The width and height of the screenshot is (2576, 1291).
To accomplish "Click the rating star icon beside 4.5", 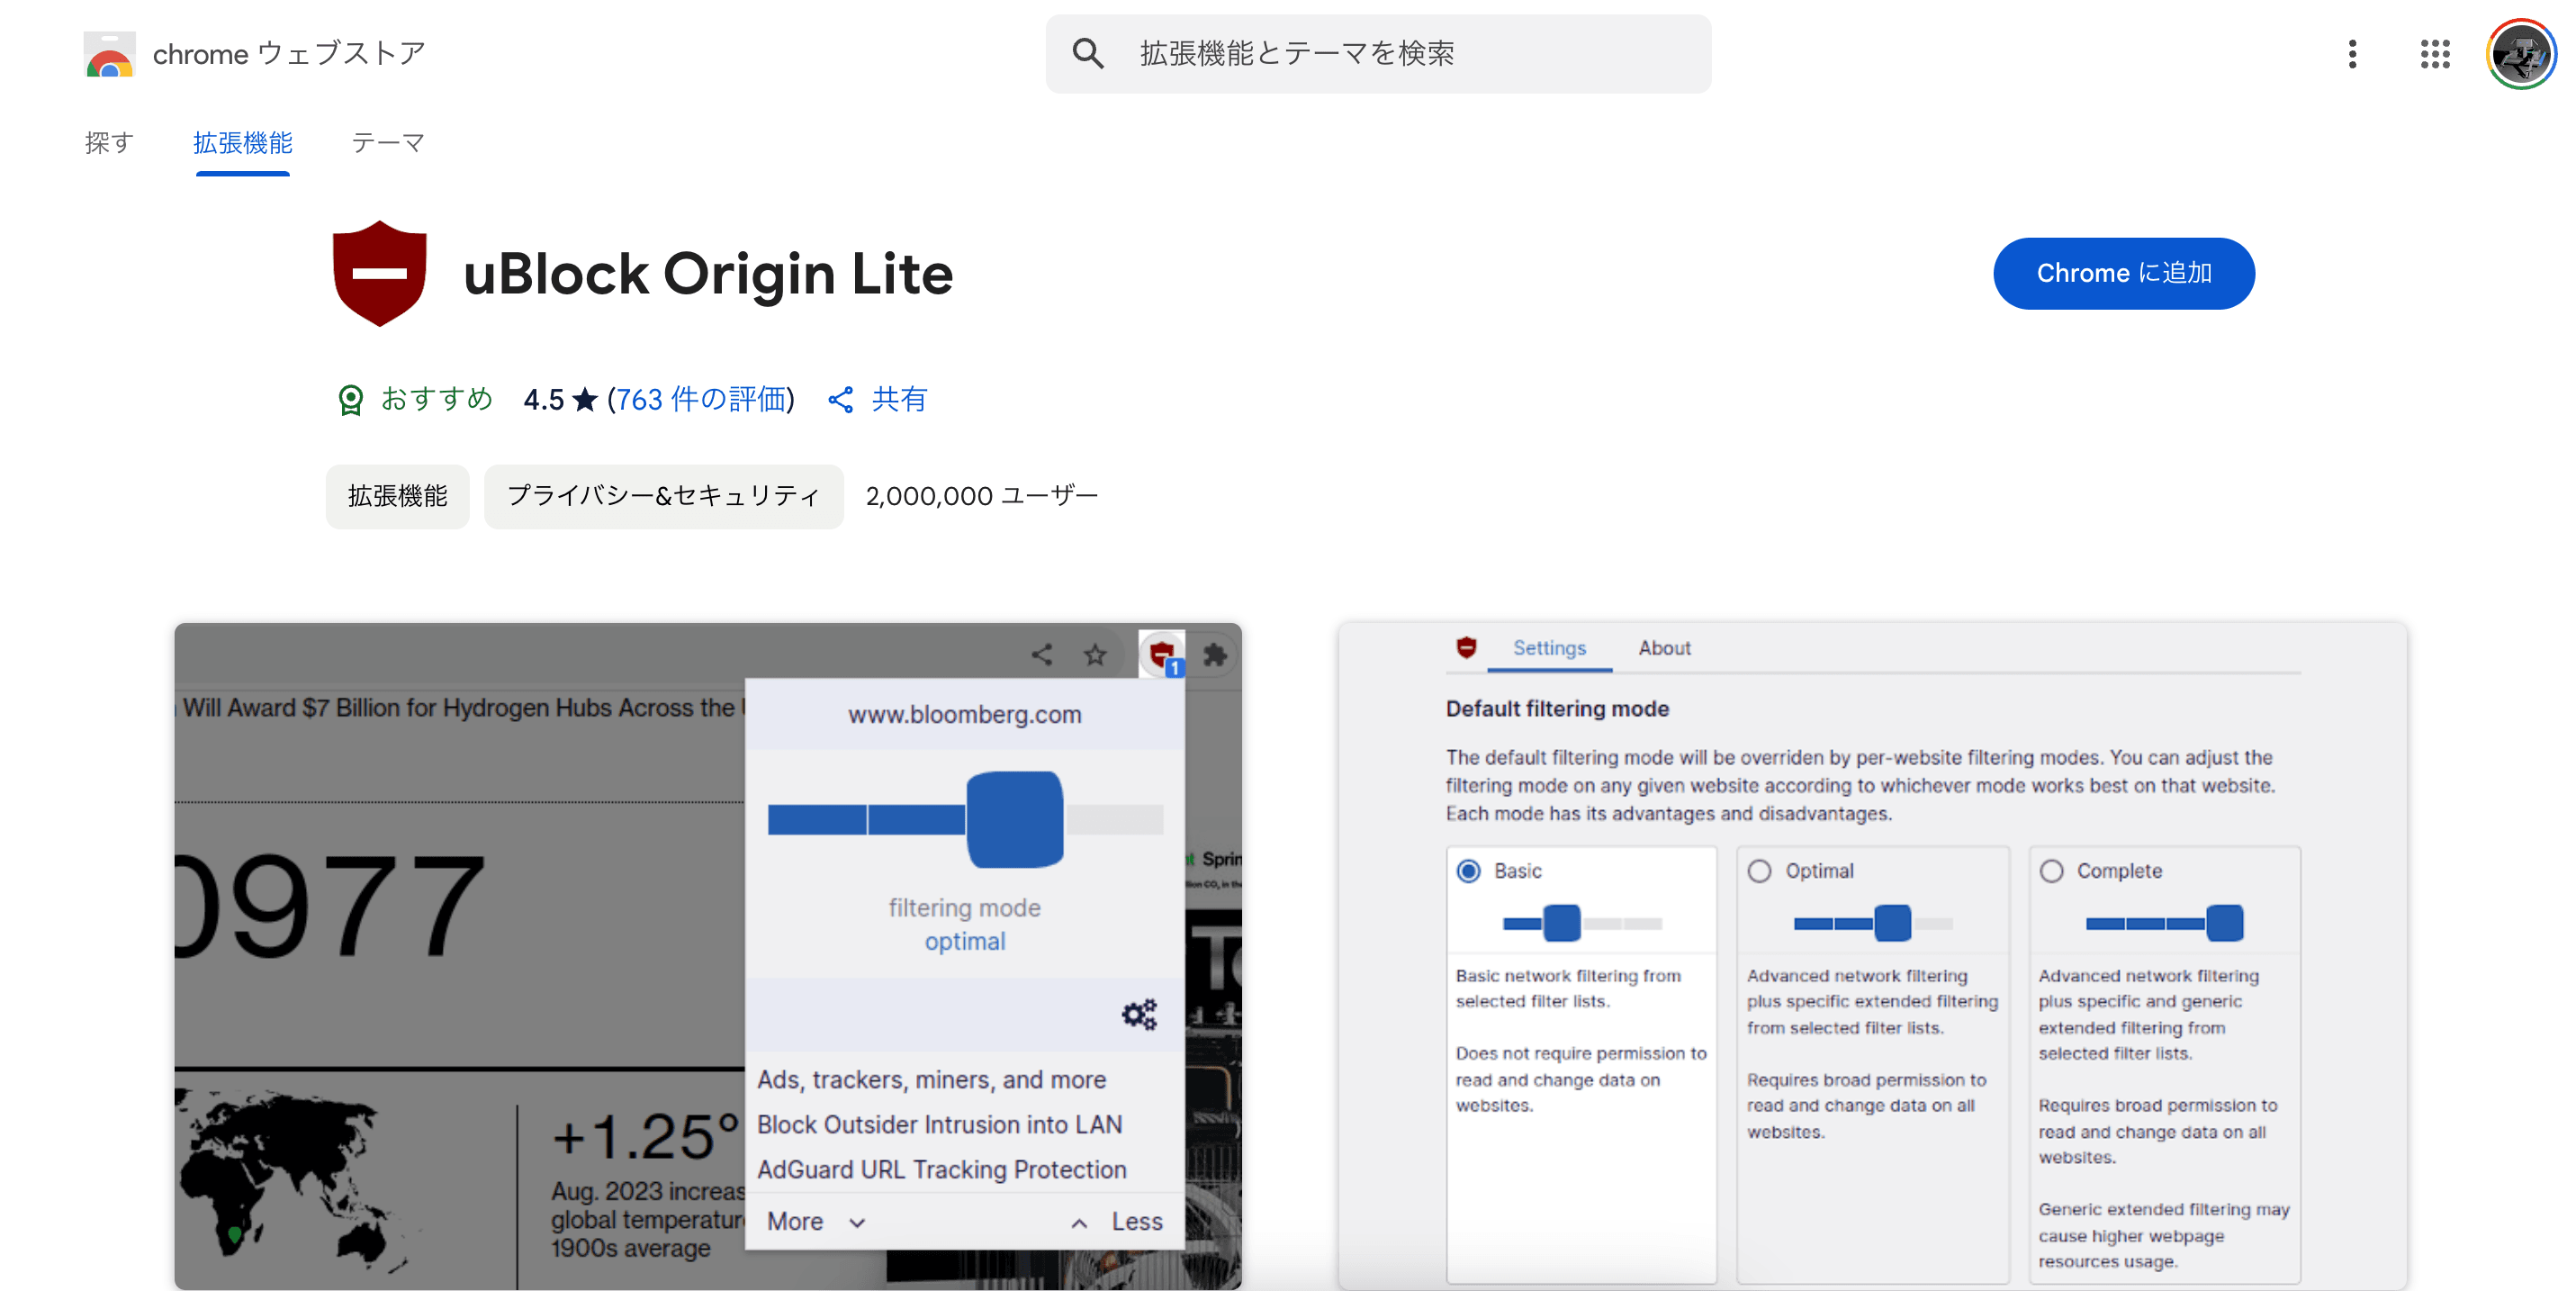I will click(x=585, y=400).
